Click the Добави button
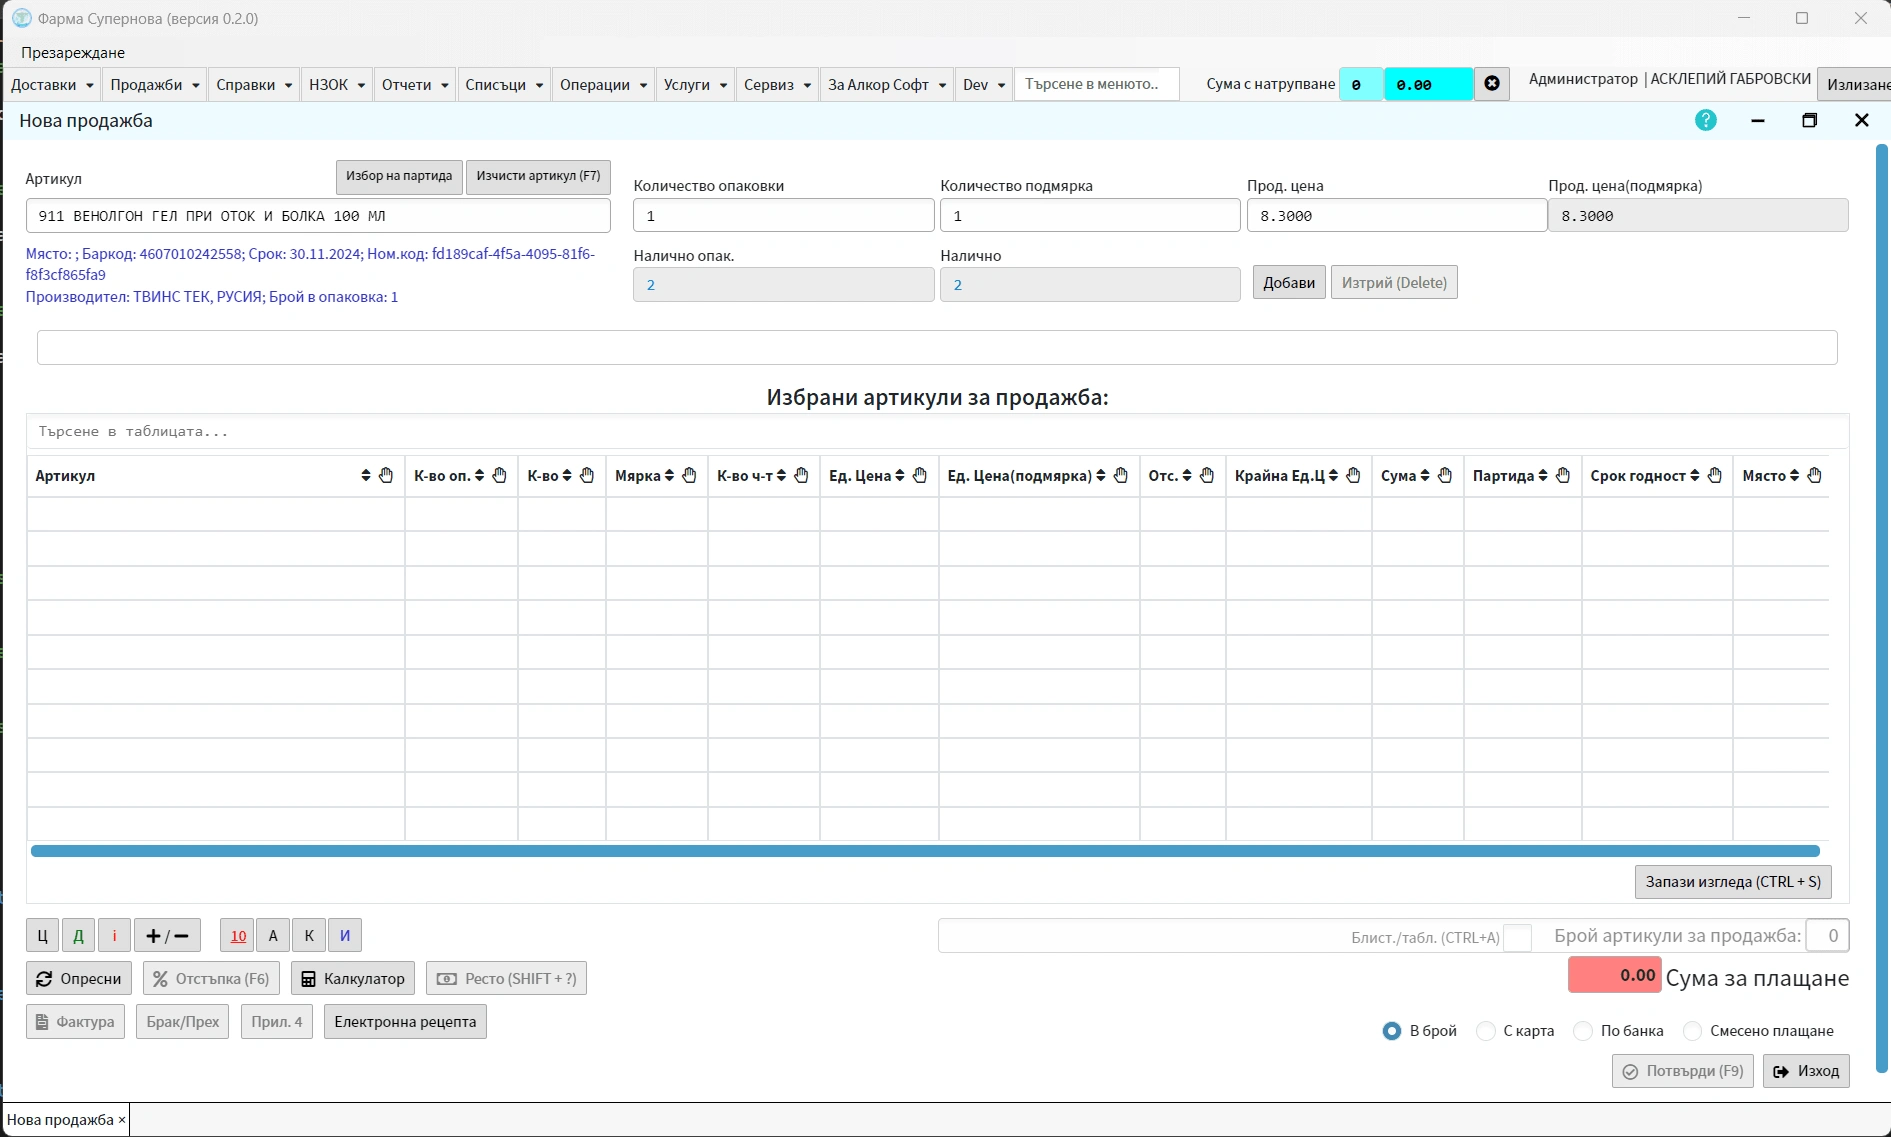The image size is (1891, 1137). pos(1289,283)
